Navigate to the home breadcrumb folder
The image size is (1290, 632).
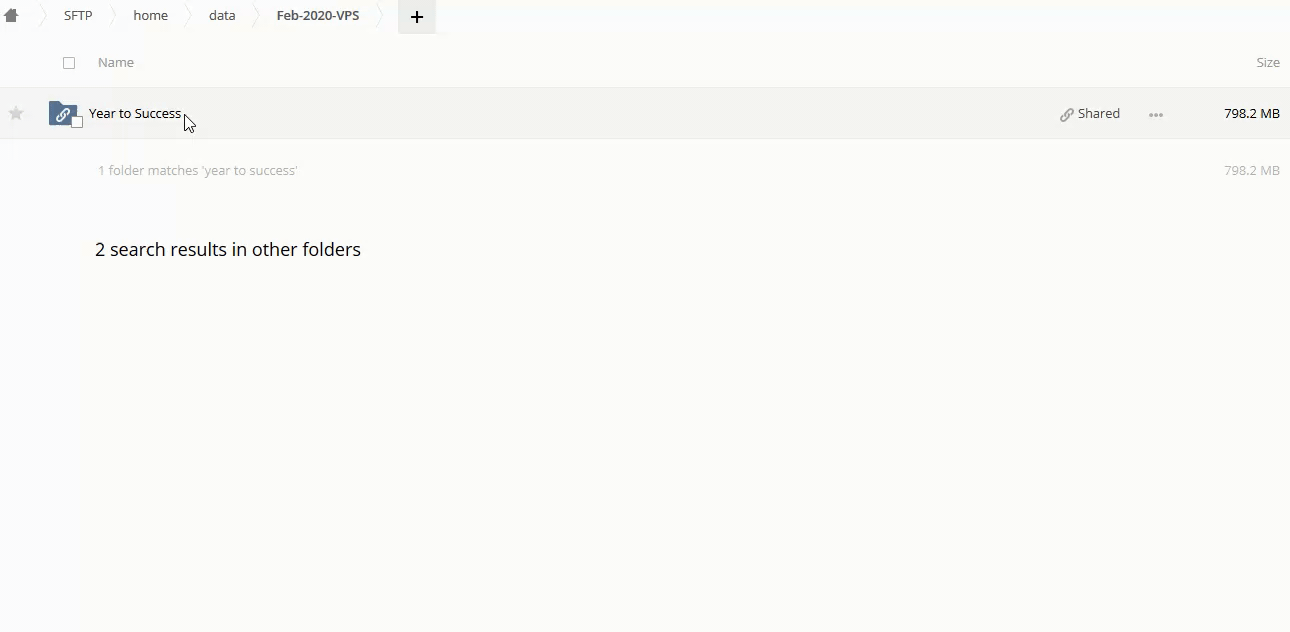151,16
